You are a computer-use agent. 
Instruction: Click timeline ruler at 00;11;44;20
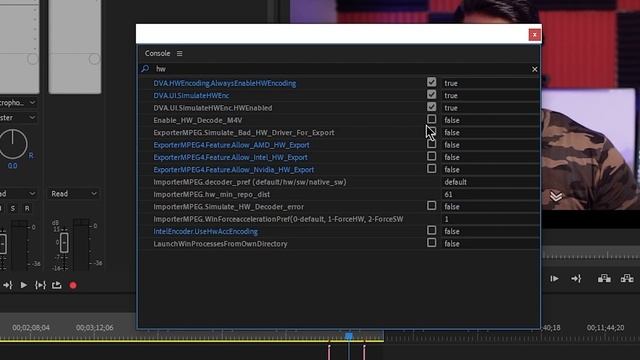tap(605, 327)
